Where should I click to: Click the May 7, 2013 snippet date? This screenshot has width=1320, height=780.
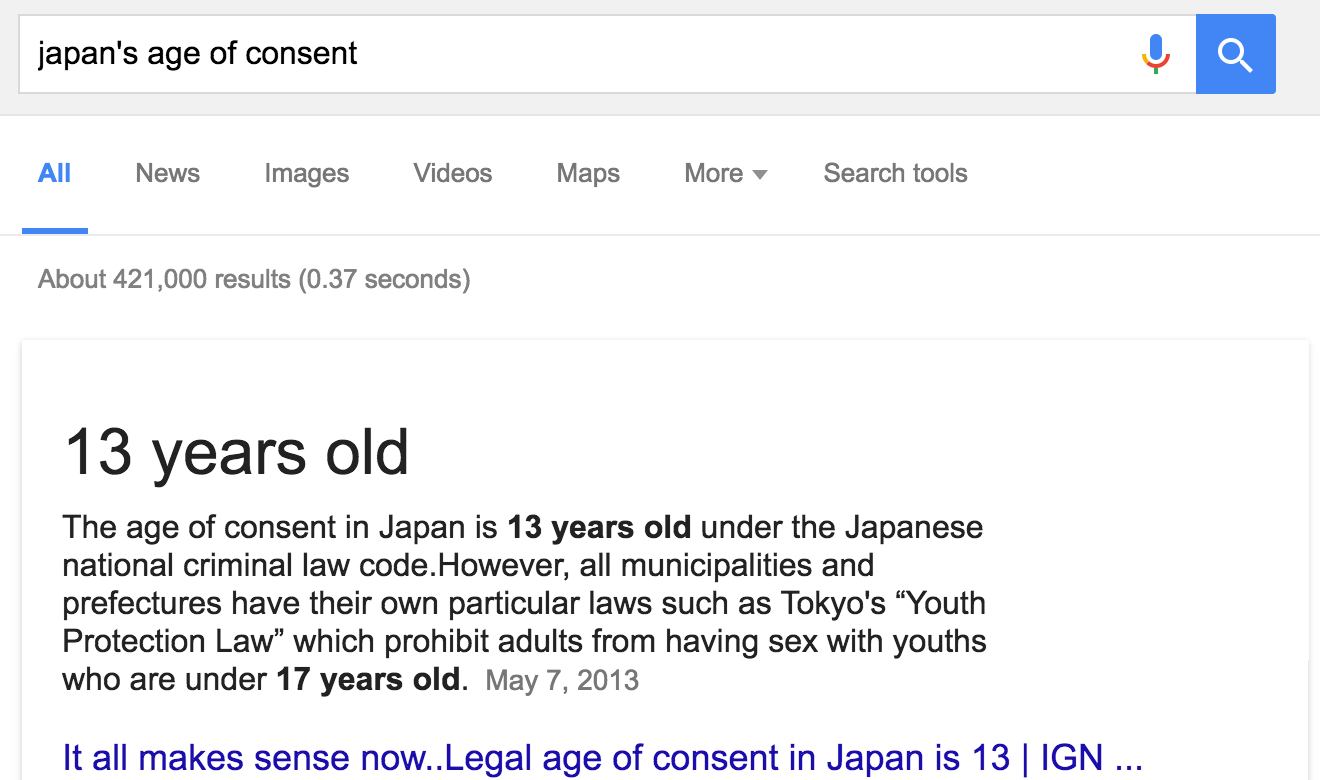562,681
